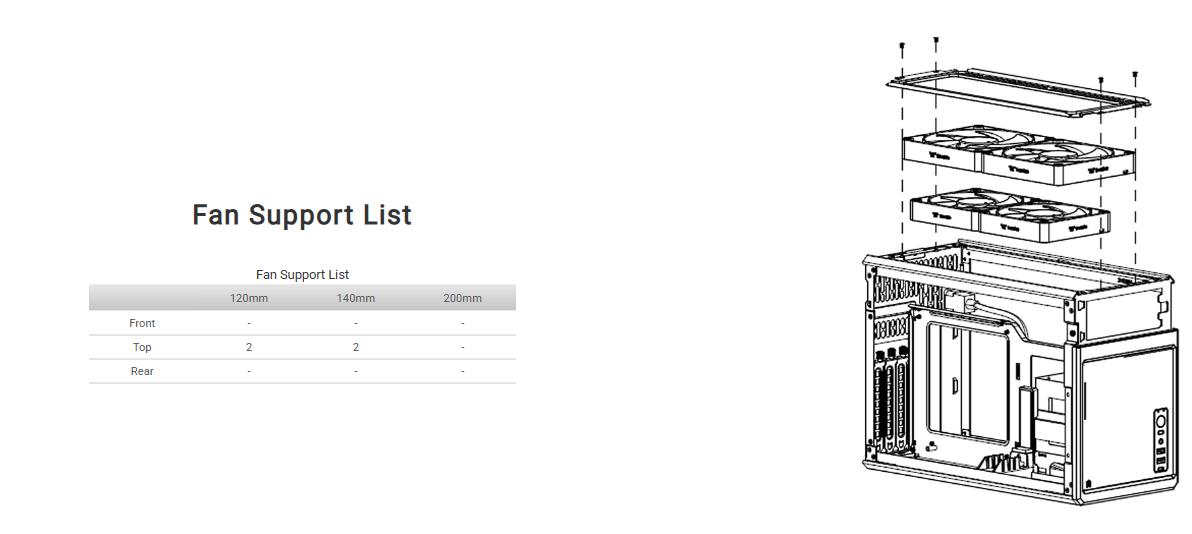Image resolution: width=1192 pixels, height=534 pixels.
Task: Click the rightmost screw above the top panel
Action: [1135, 74]
